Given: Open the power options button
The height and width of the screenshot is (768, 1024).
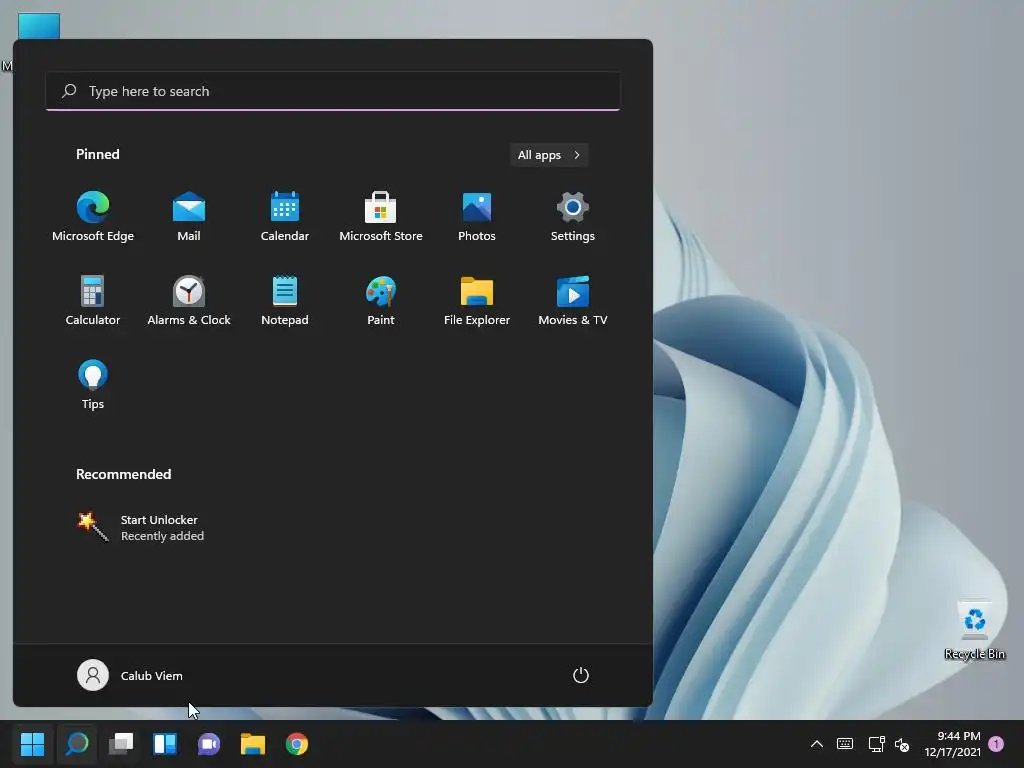Looking at the screenshot, I should click(x=581, y=675).
